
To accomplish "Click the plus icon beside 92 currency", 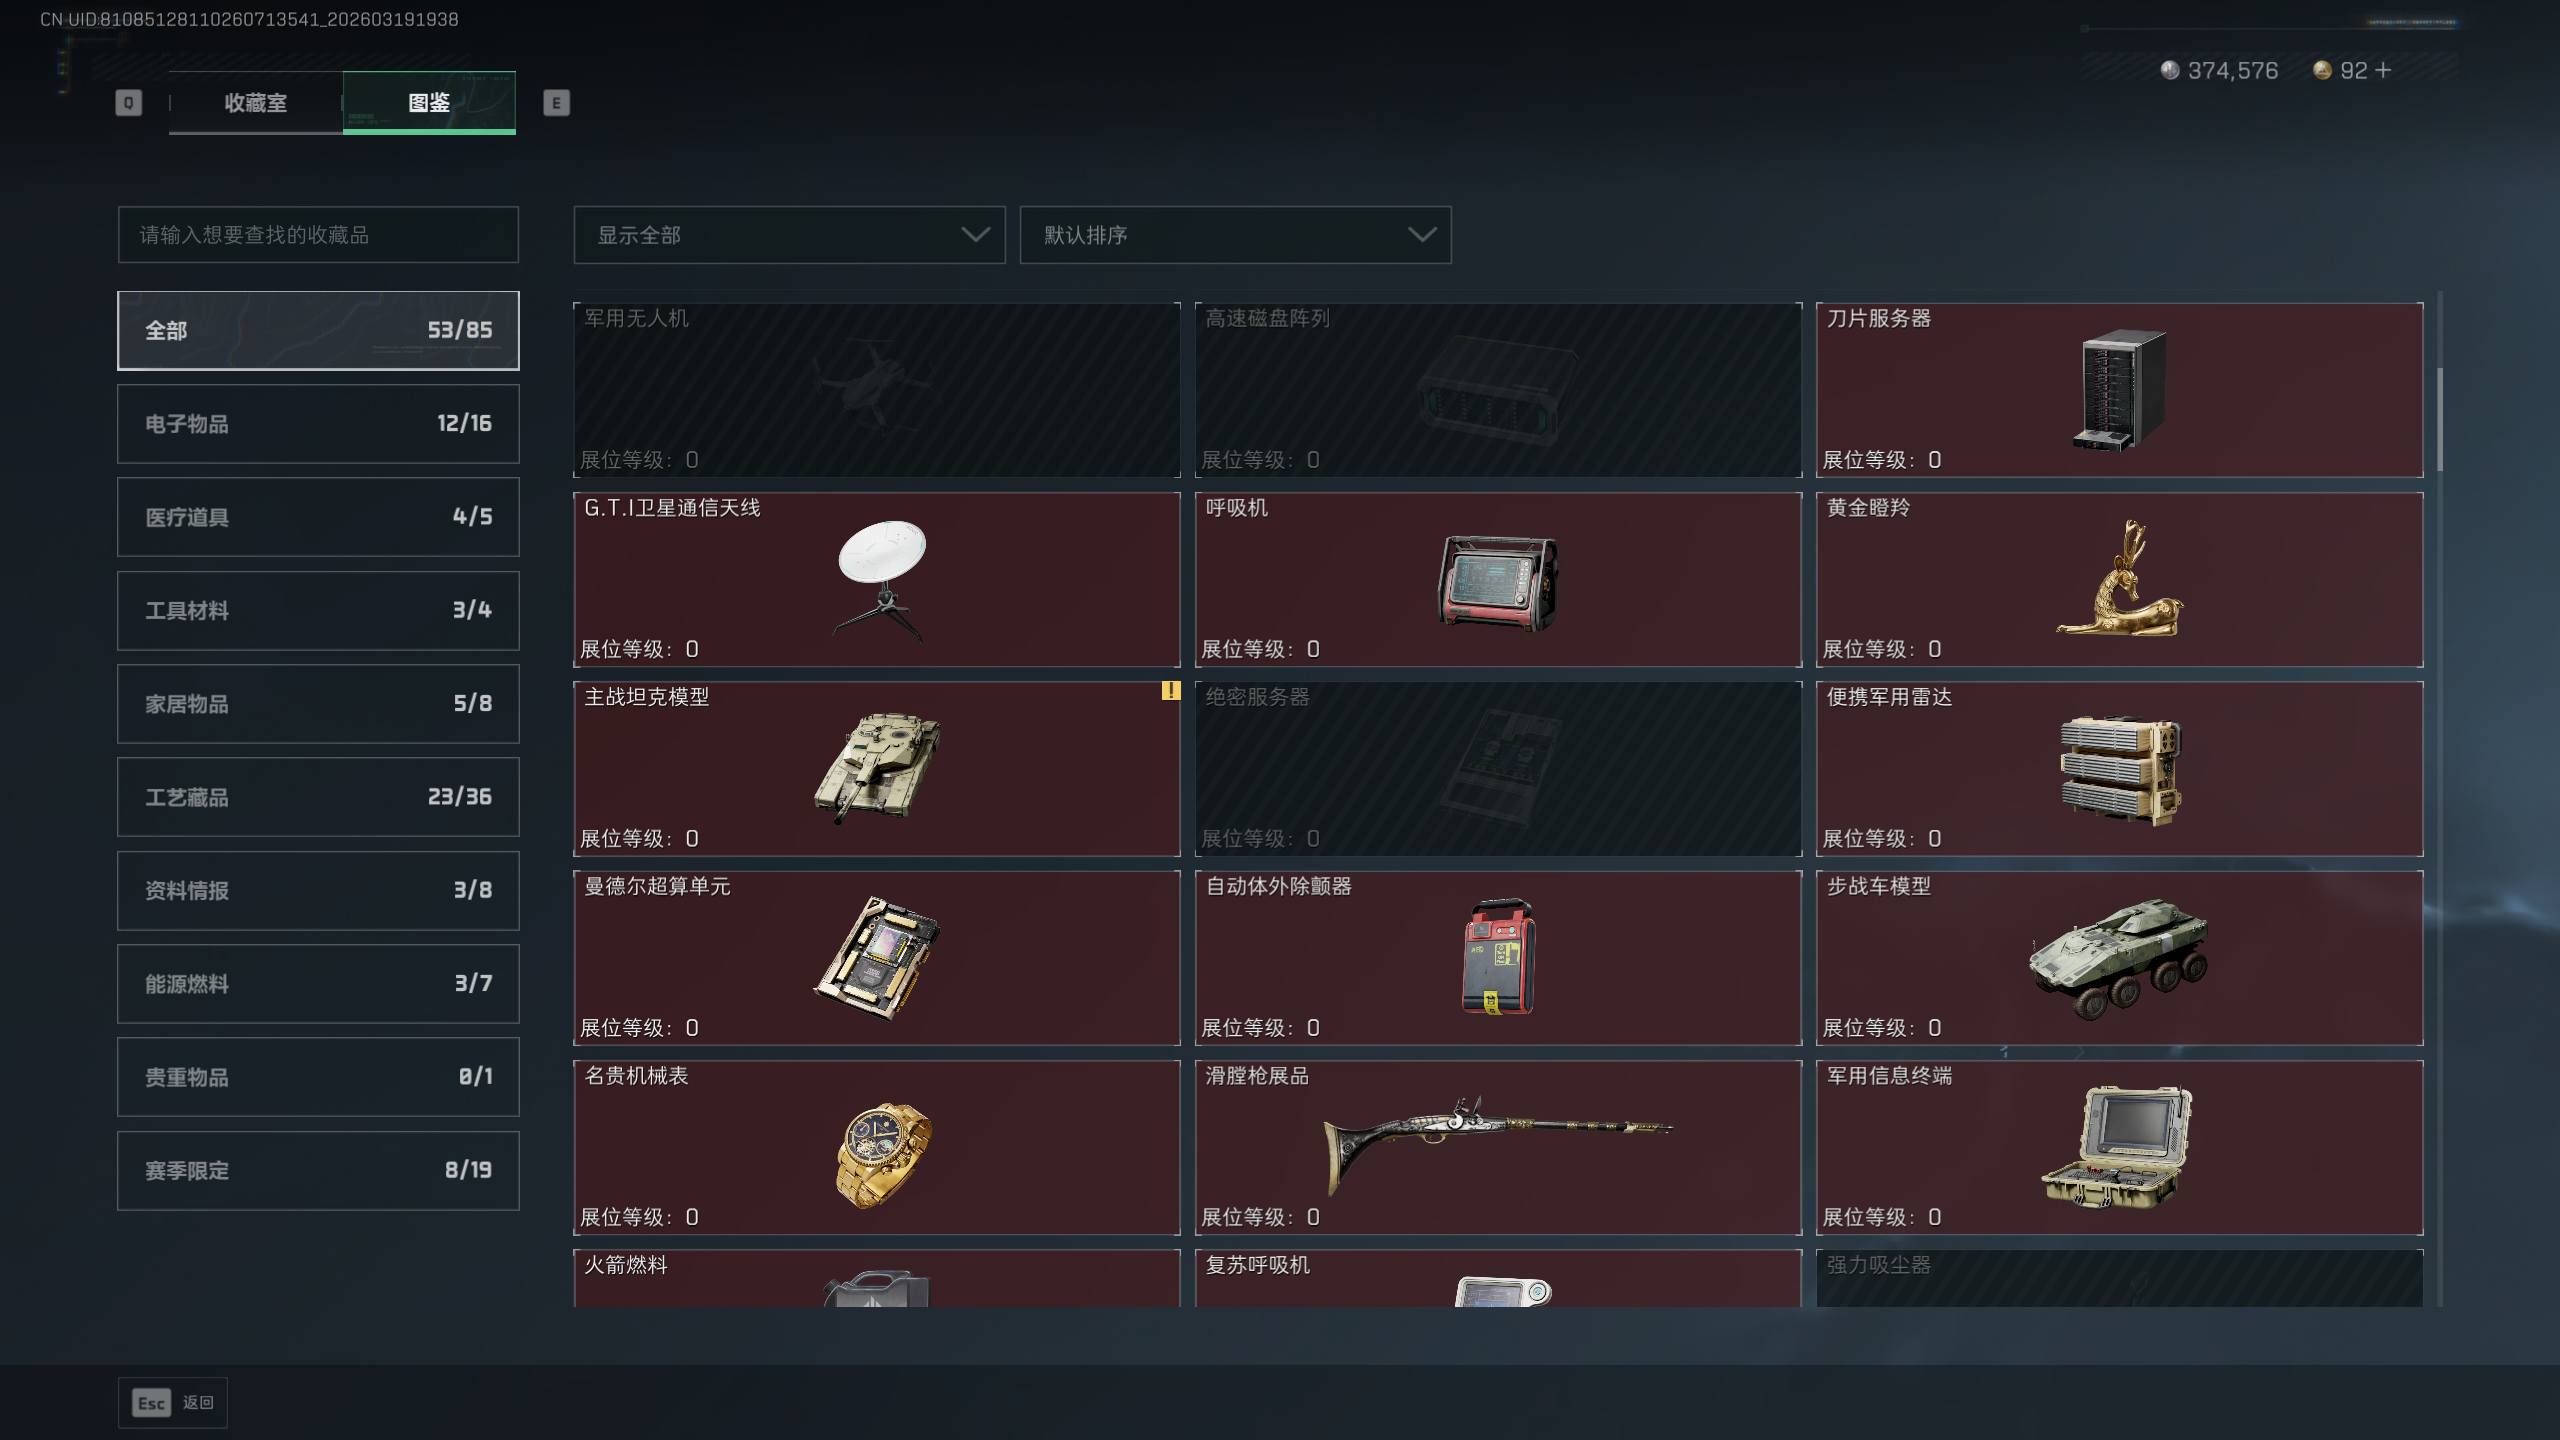I will (2383, 70).
